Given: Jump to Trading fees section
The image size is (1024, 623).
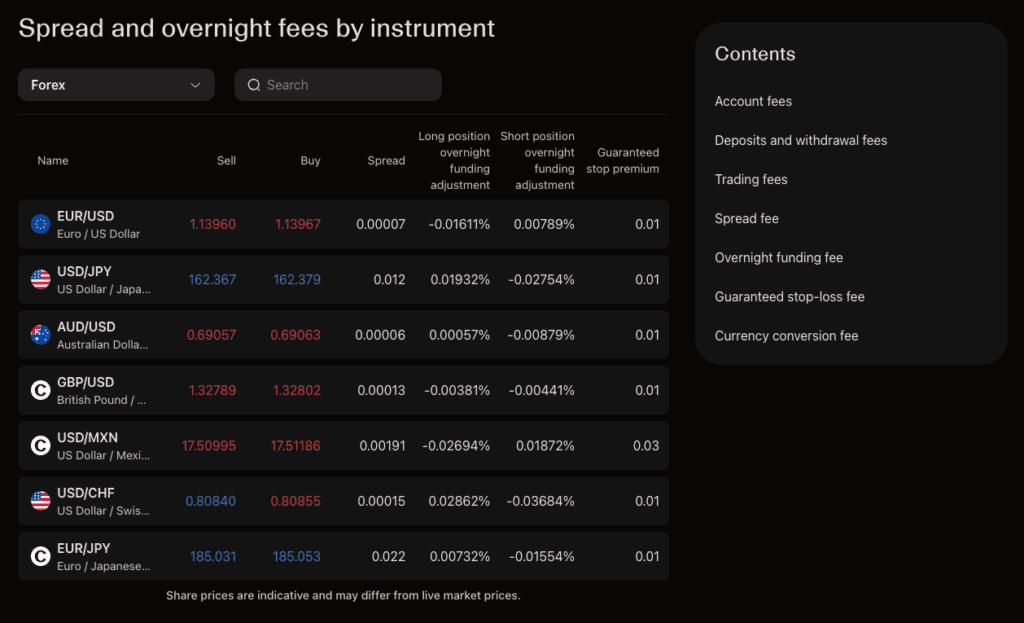Looking at the screenshot, I should pos(751,180).
